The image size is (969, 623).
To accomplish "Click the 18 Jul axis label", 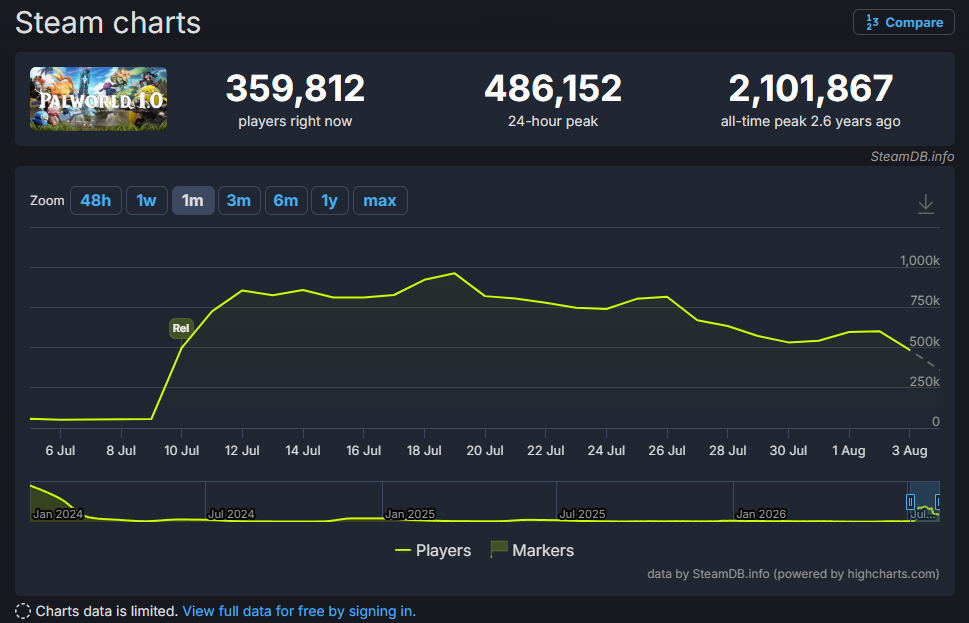I will (x=424, y=451).
